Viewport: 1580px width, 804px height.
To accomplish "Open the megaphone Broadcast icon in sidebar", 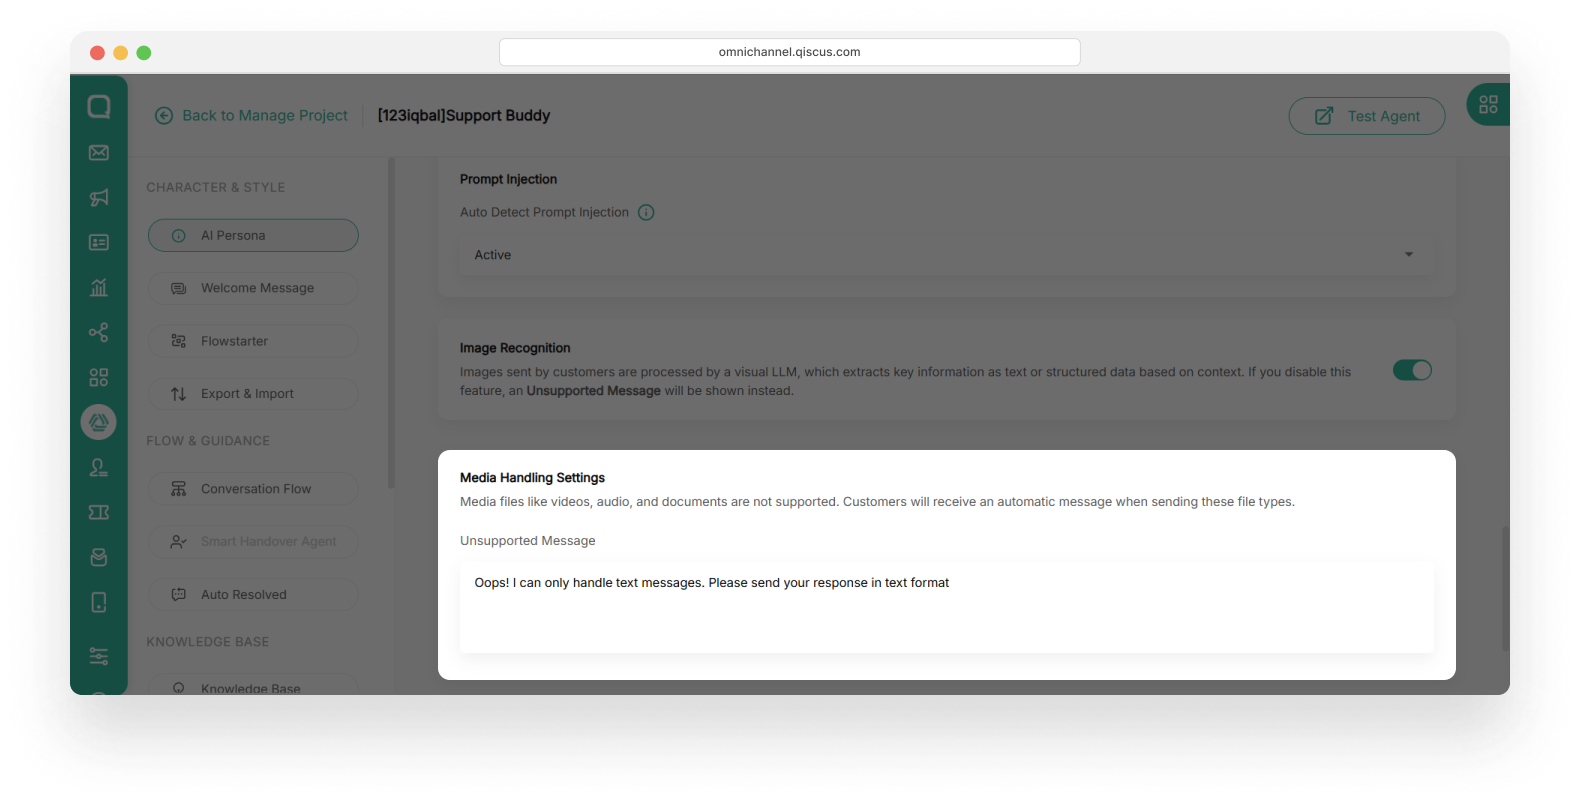I will pyautogui.click(x=99, y=198).
